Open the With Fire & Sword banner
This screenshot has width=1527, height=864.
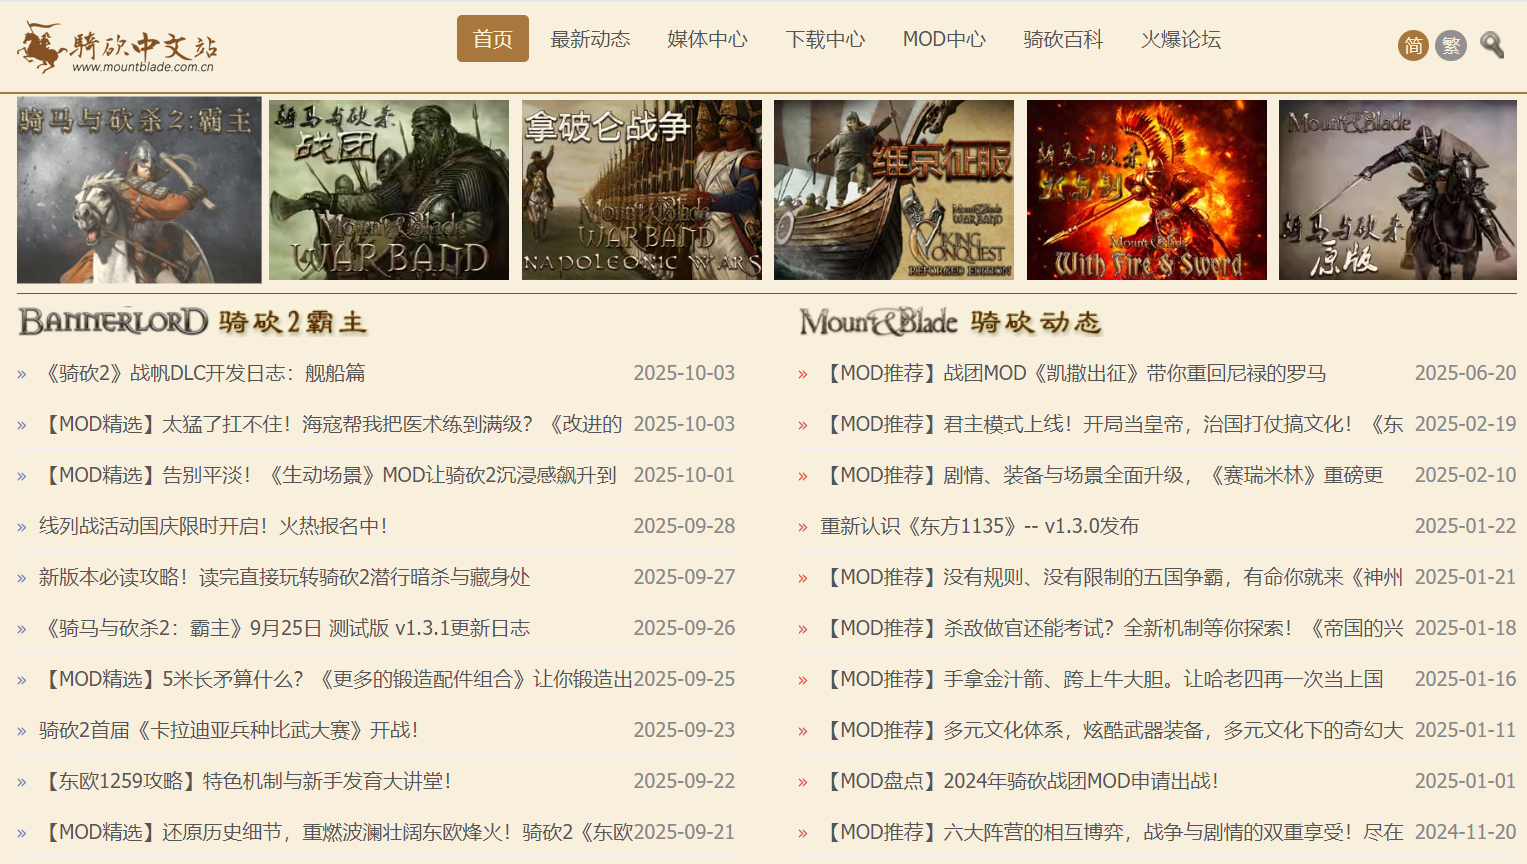click(x=1147, y=190)
